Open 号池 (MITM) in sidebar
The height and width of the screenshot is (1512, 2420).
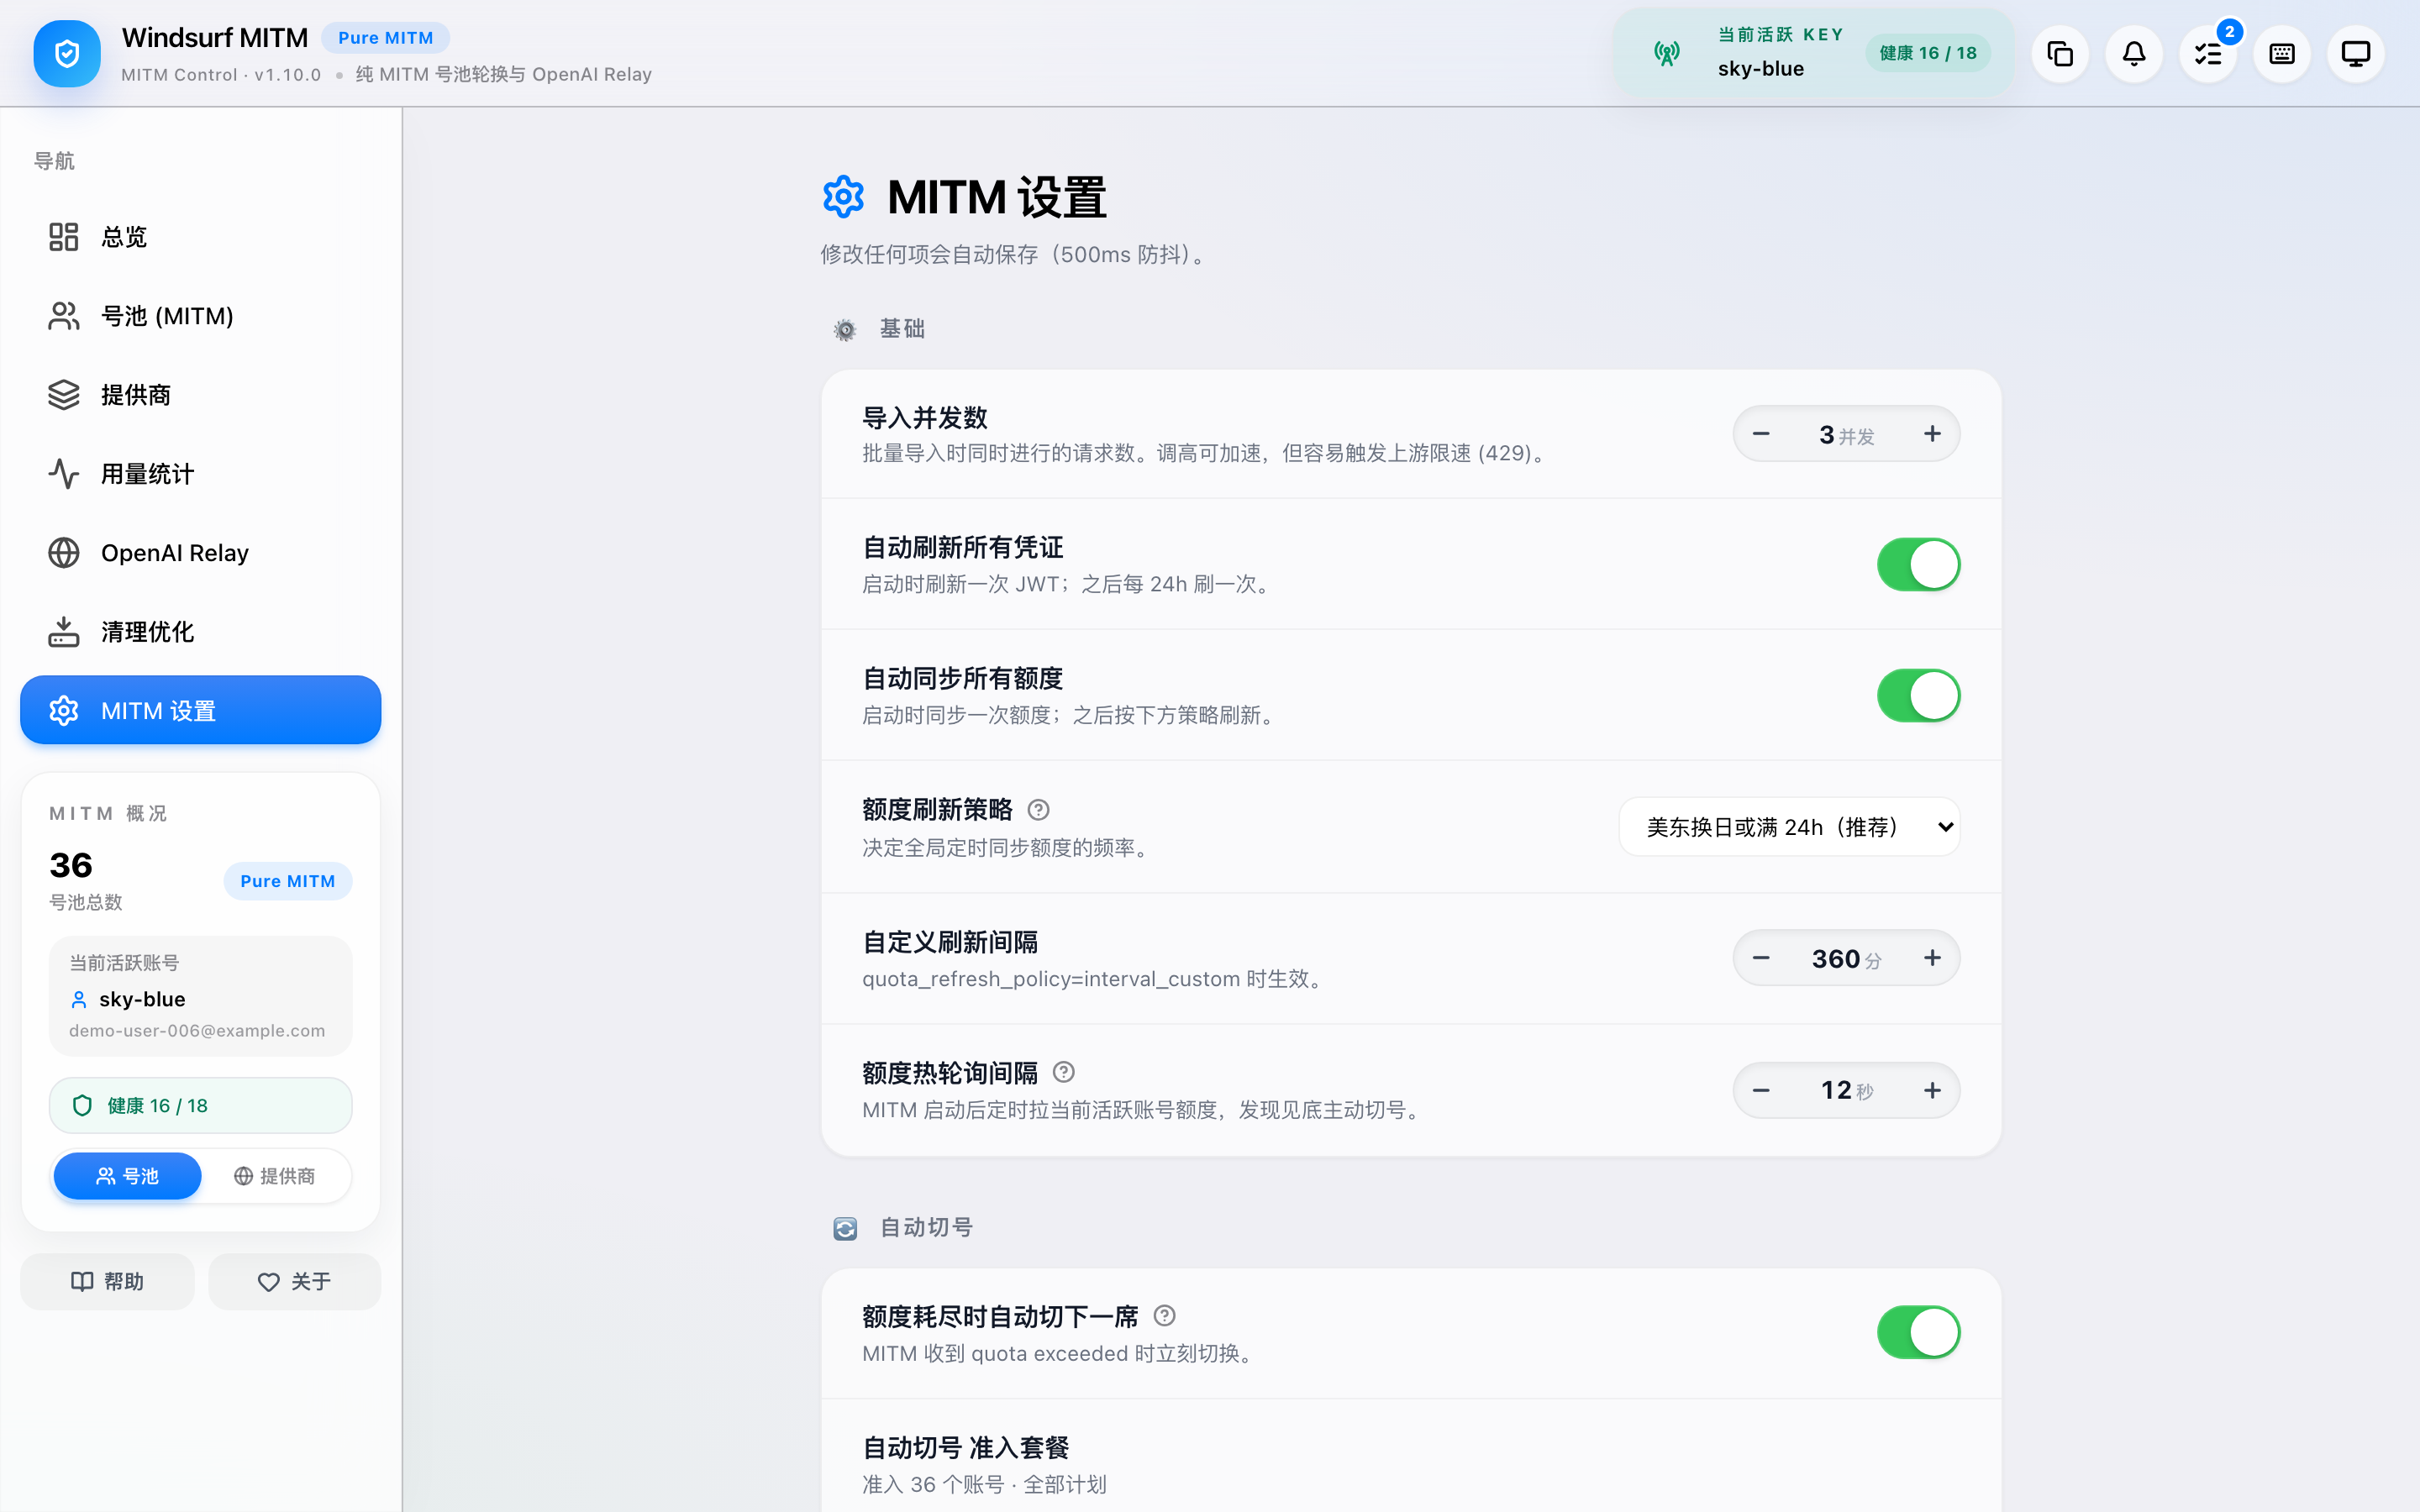tap(200, 316)
